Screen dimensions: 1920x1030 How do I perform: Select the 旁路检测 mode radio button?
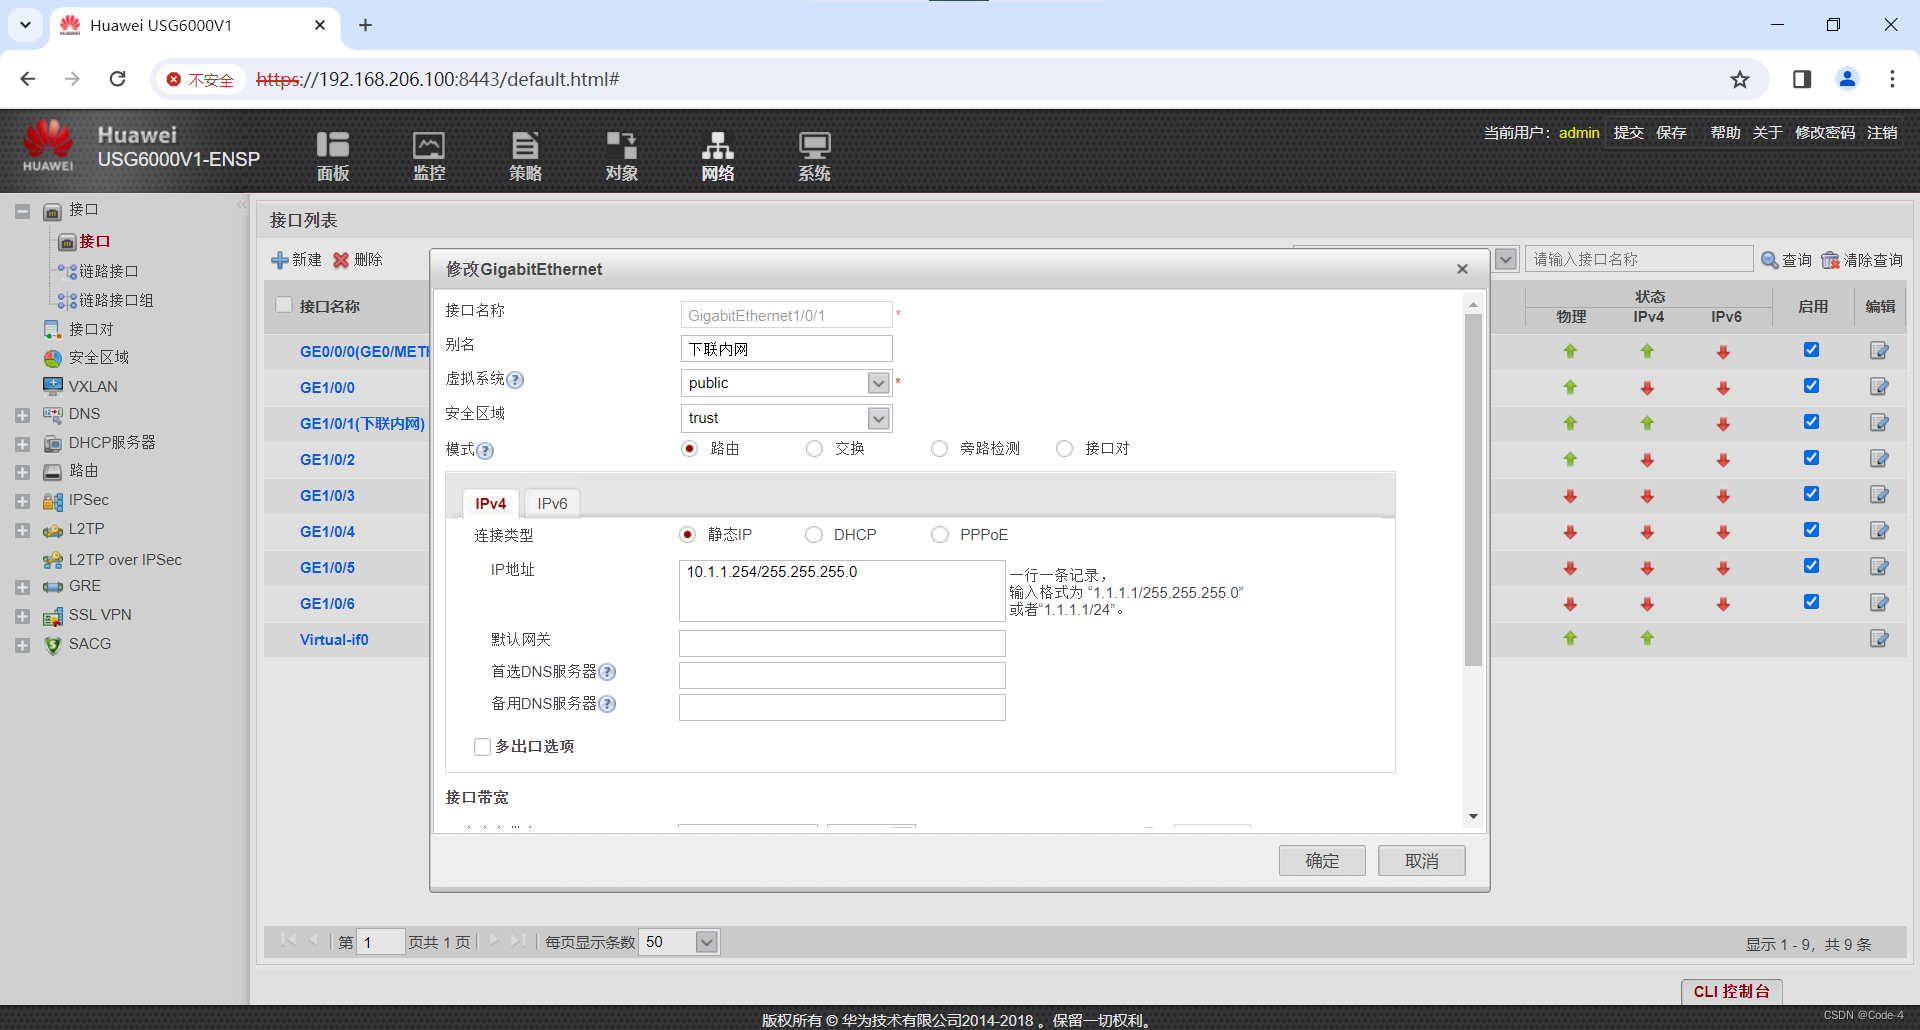pos(939,449)
